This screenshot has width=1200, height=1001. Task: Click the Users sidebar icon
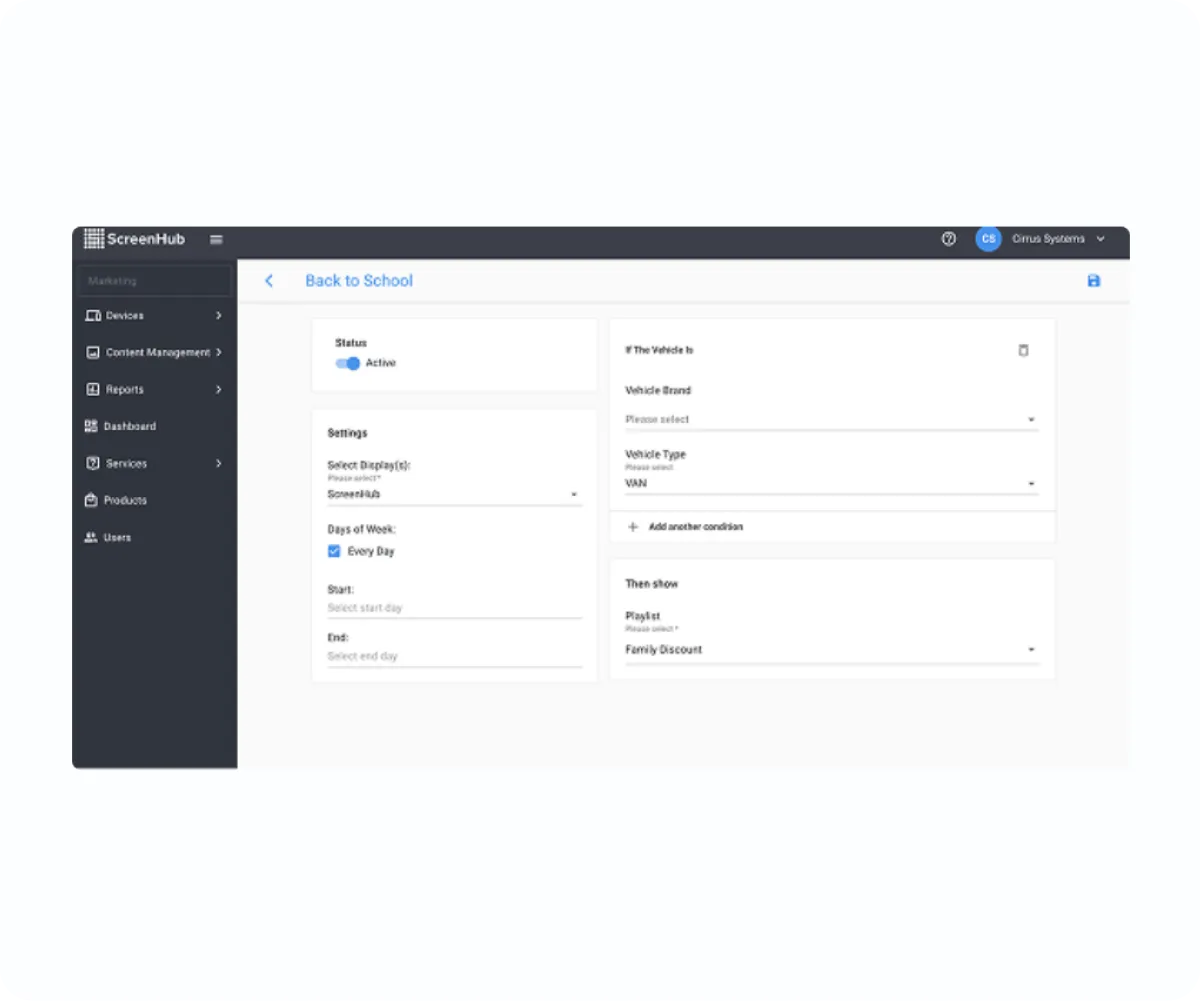click(x=92, y=537)
